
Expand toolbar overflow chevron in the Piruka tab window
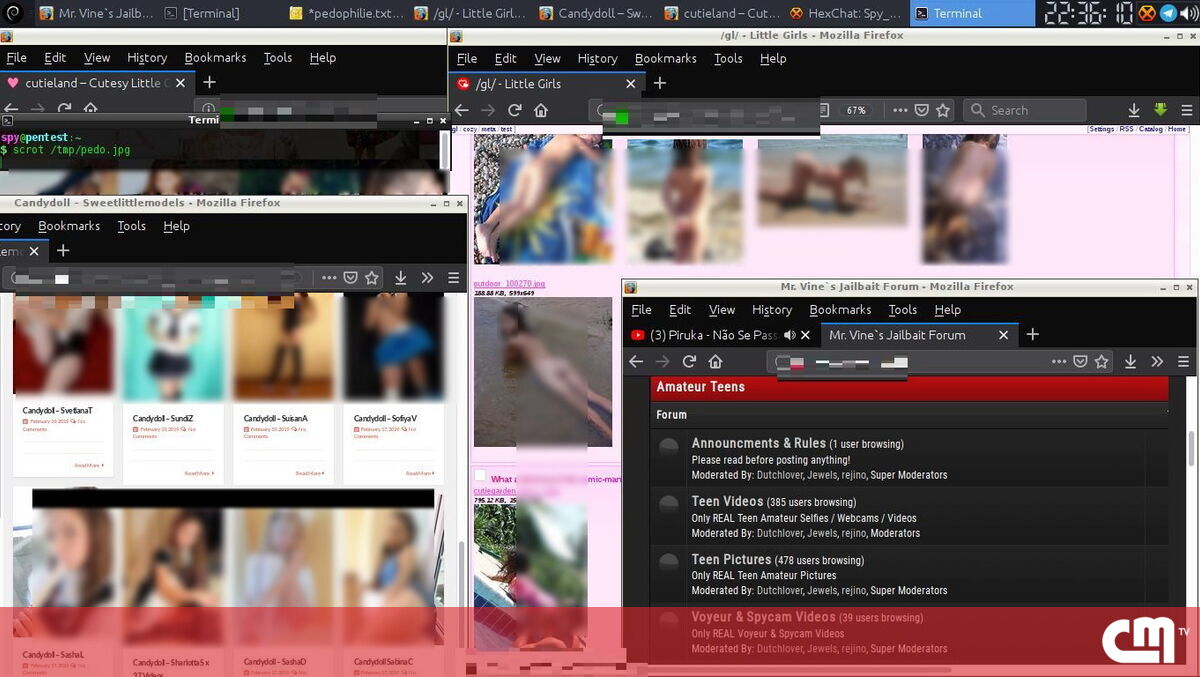click(x=1157, y=362)
